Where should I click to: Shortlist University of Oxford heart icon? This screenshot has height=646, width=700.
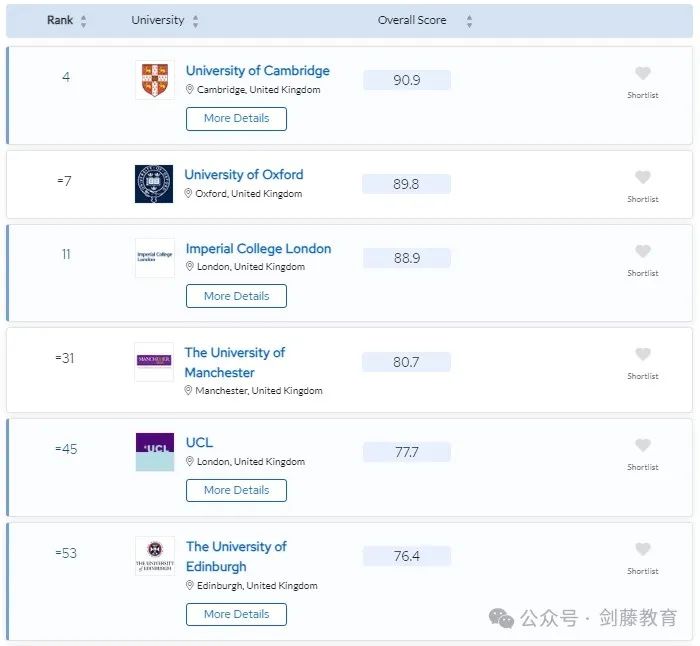[x=643, y=177]
